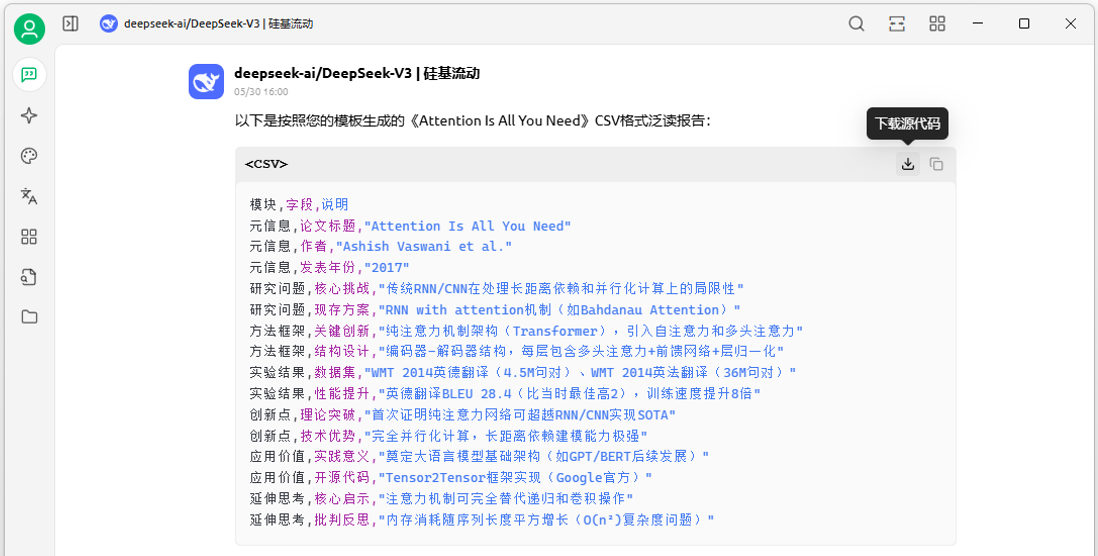1098x556 pixels.
Task: Click the <CSV> code block label
Action: click(266, 164)
